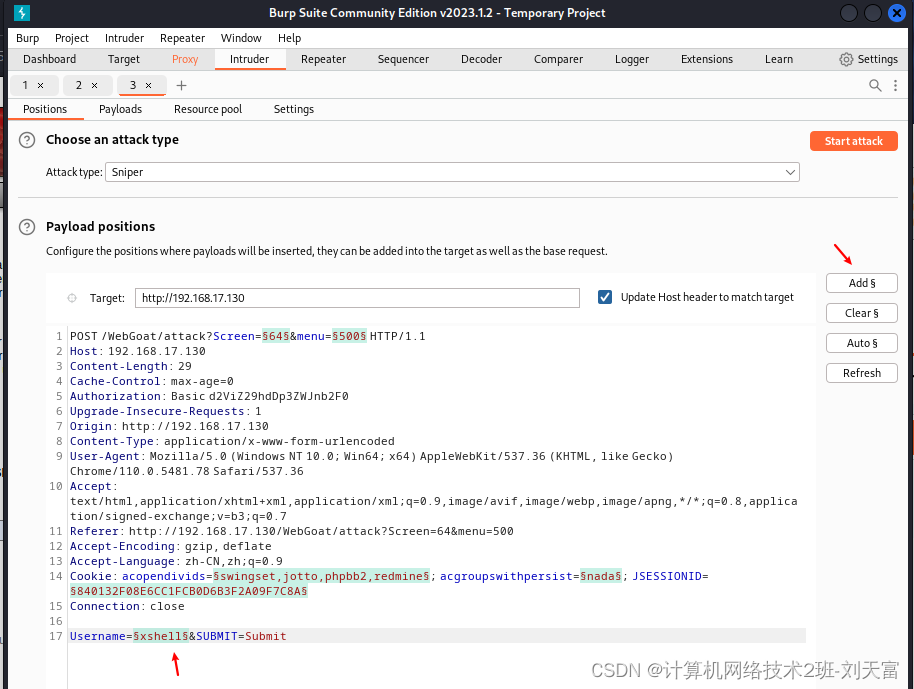Click the §64§ Screen parameter value

276,336
